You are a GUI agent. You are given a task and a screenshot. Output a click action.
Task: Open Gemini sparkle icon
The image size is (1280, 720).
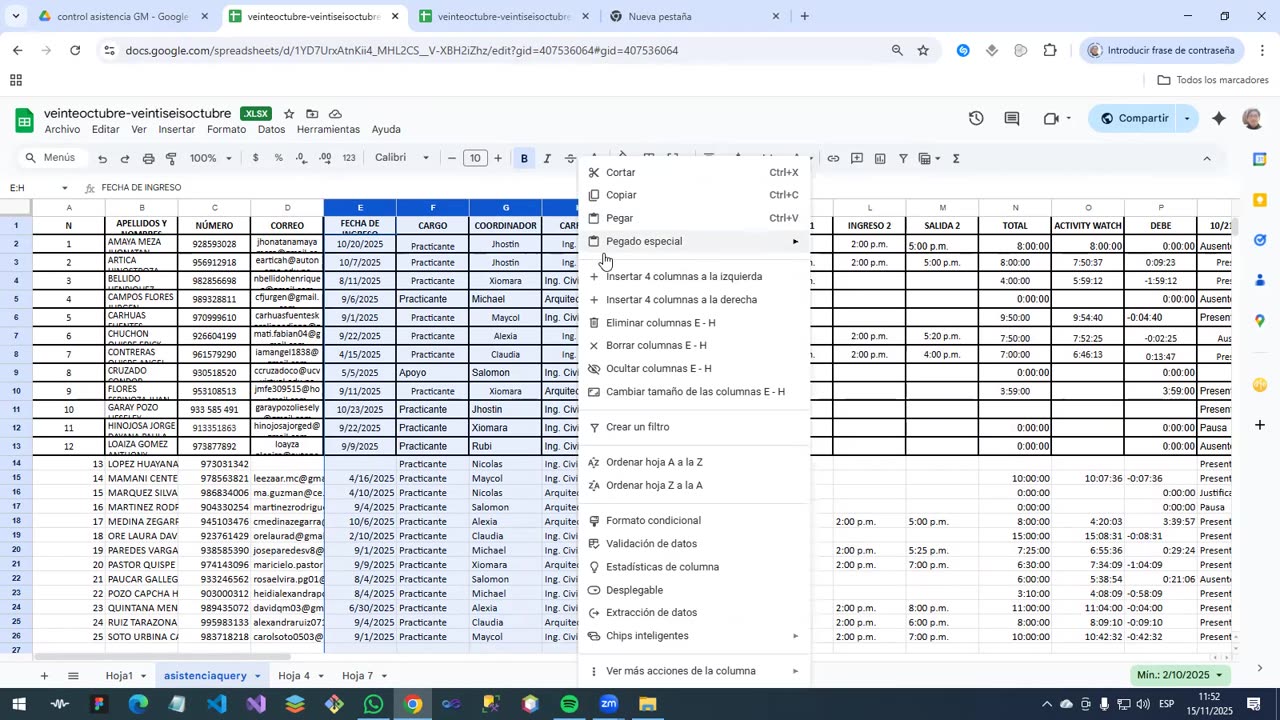click(x=1218, y=118)
